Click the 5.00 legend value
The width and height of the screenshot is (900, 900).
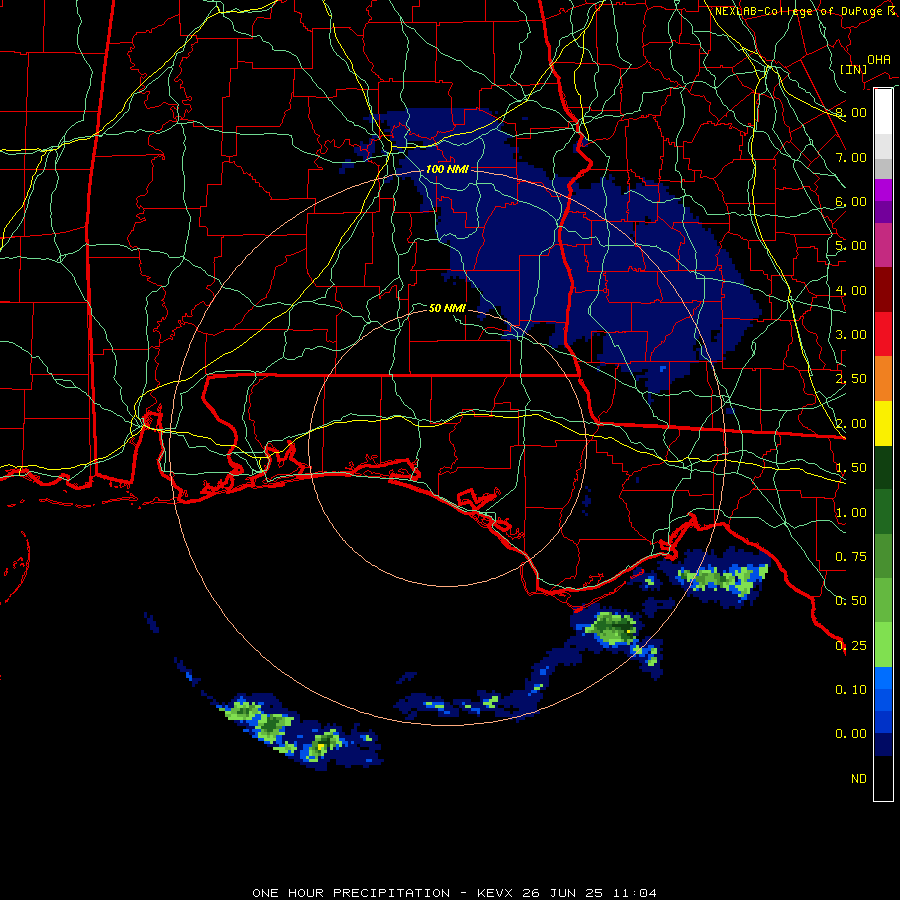pos(851,246)
